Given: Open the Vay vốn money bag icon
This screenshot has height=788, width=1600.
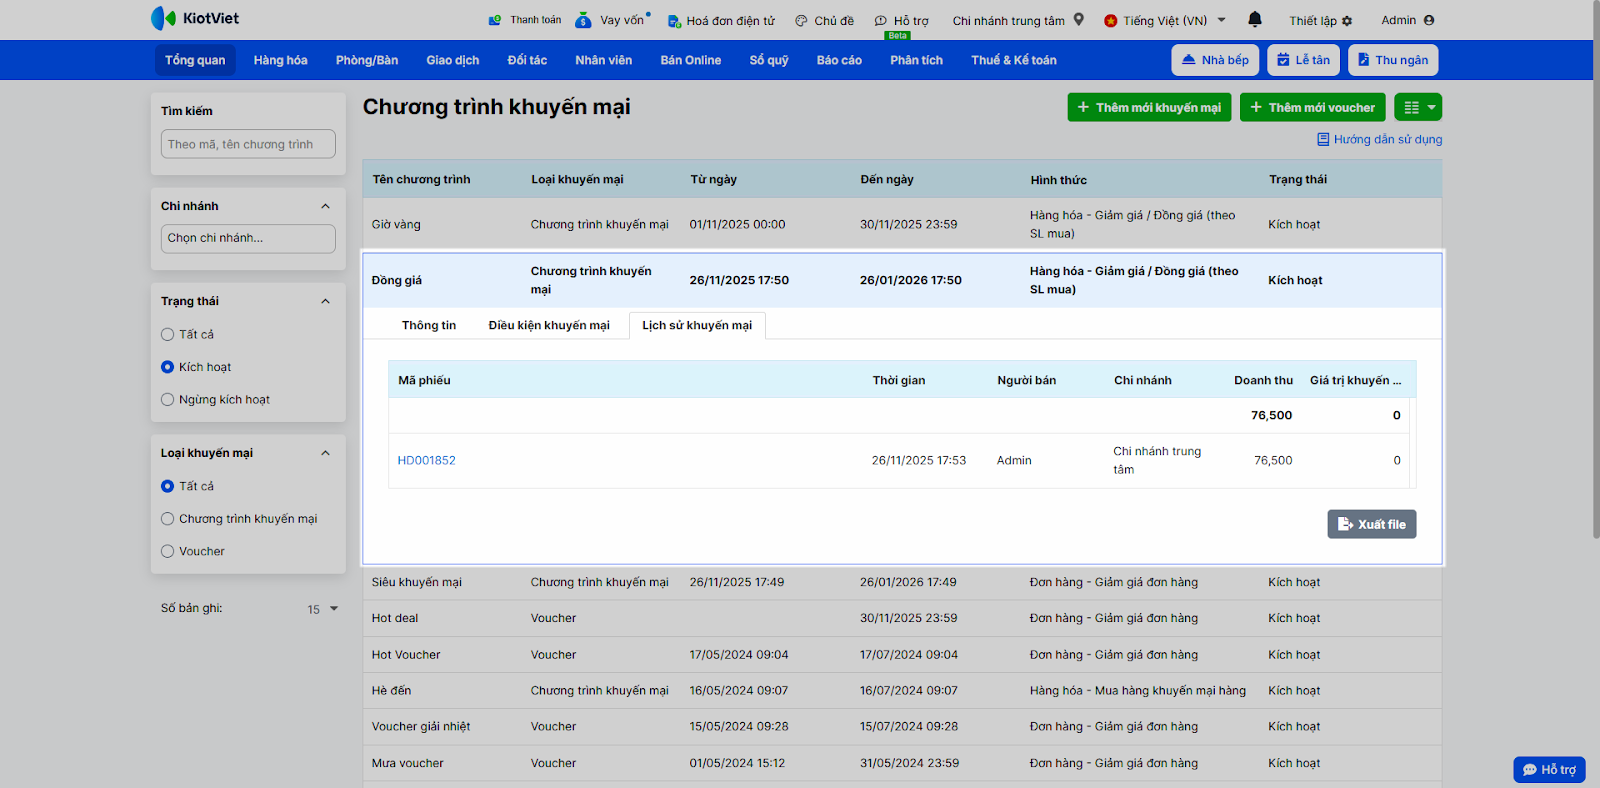Looking at the screenshot, I should 583,20.
